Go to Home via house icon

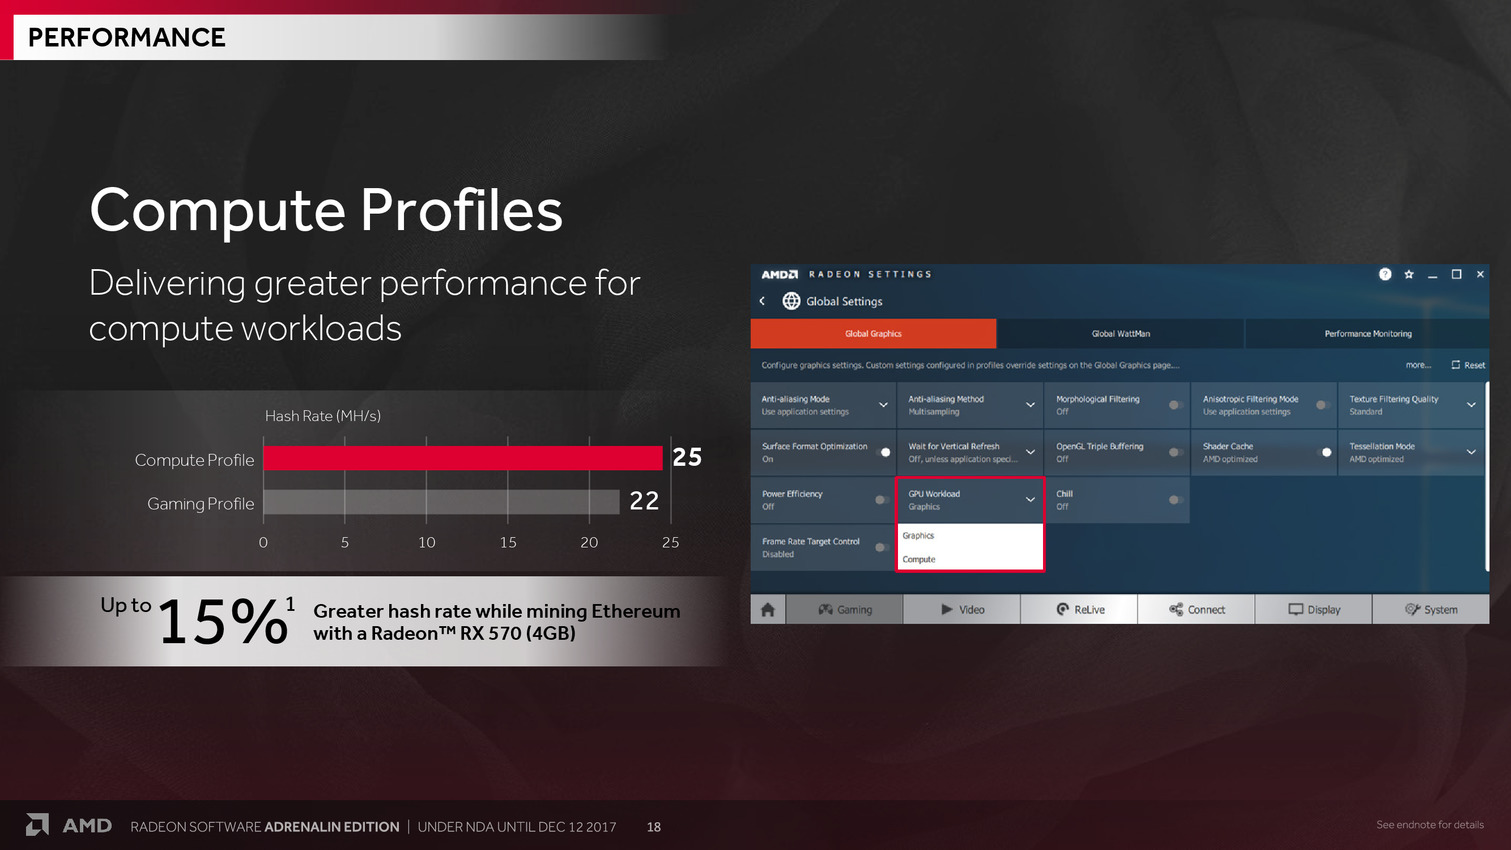[x=768, y=609]
